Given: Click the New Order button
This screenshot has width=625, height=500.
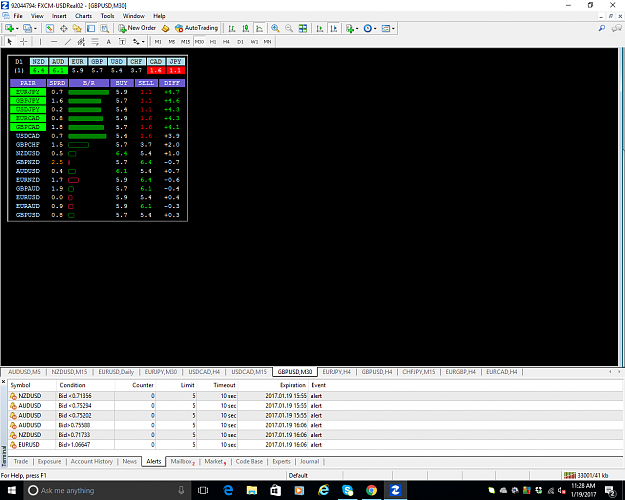Looking at the screenshot, I should pyautogui.click(x=137, y=28).
